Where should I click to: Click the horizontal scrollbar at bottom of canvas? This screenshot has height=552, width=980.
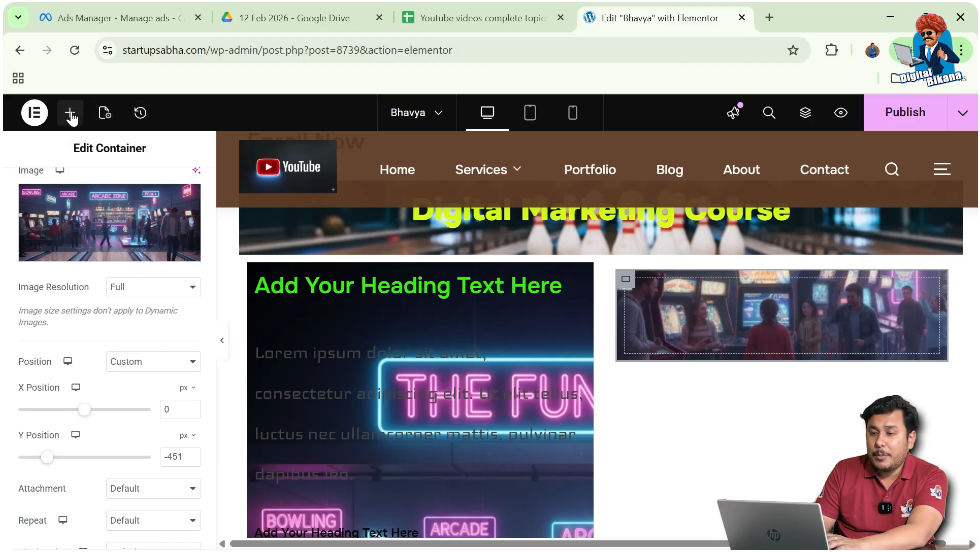pos(588,543)
